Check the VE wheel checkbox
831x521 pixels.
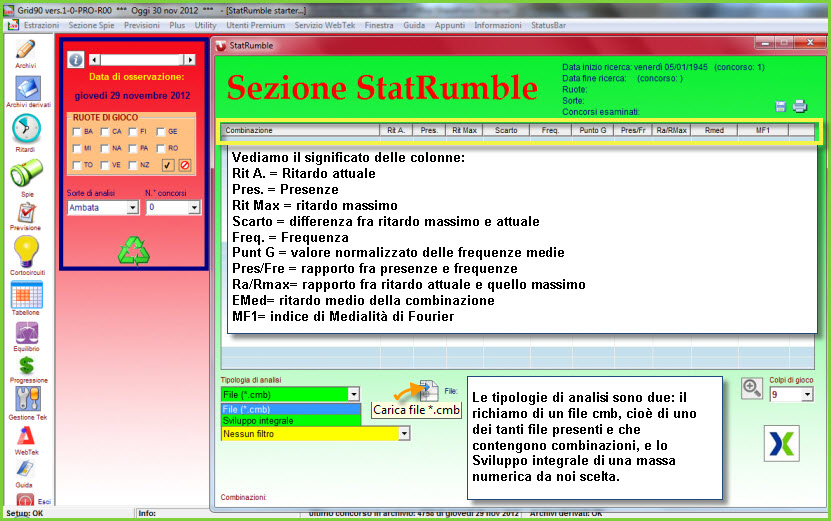click(x=102, y=164)
